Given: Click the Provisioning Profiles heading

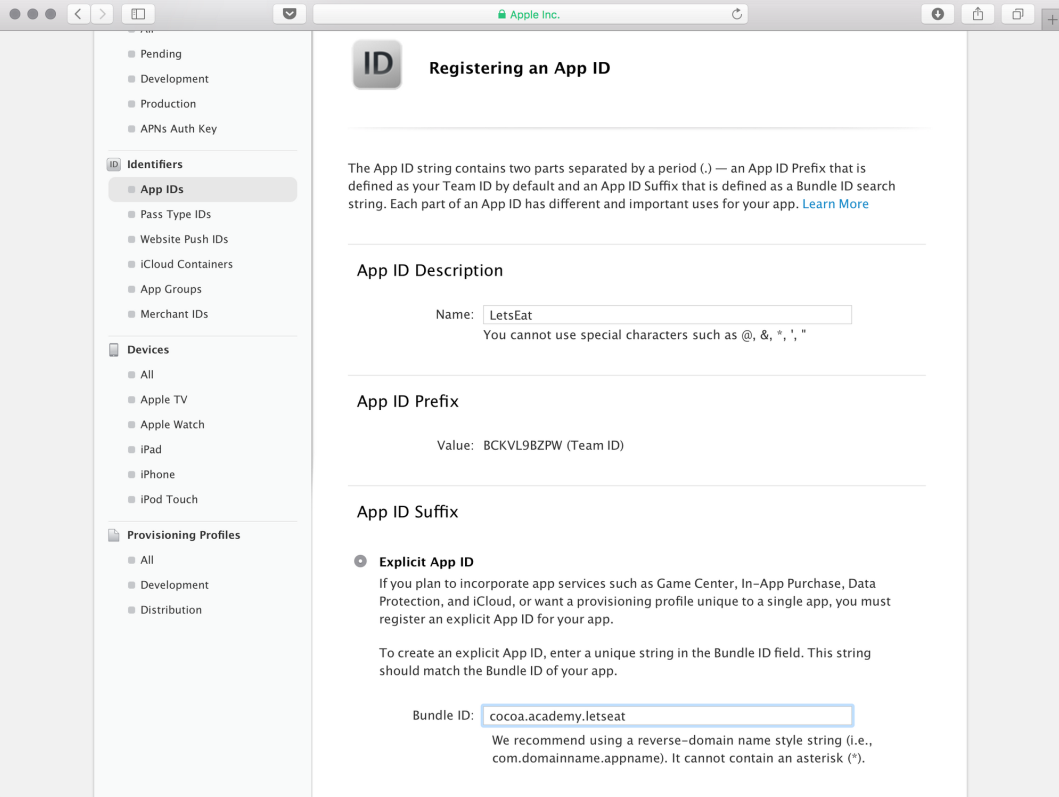Looking at the screenshot, I should coord(184,535).
